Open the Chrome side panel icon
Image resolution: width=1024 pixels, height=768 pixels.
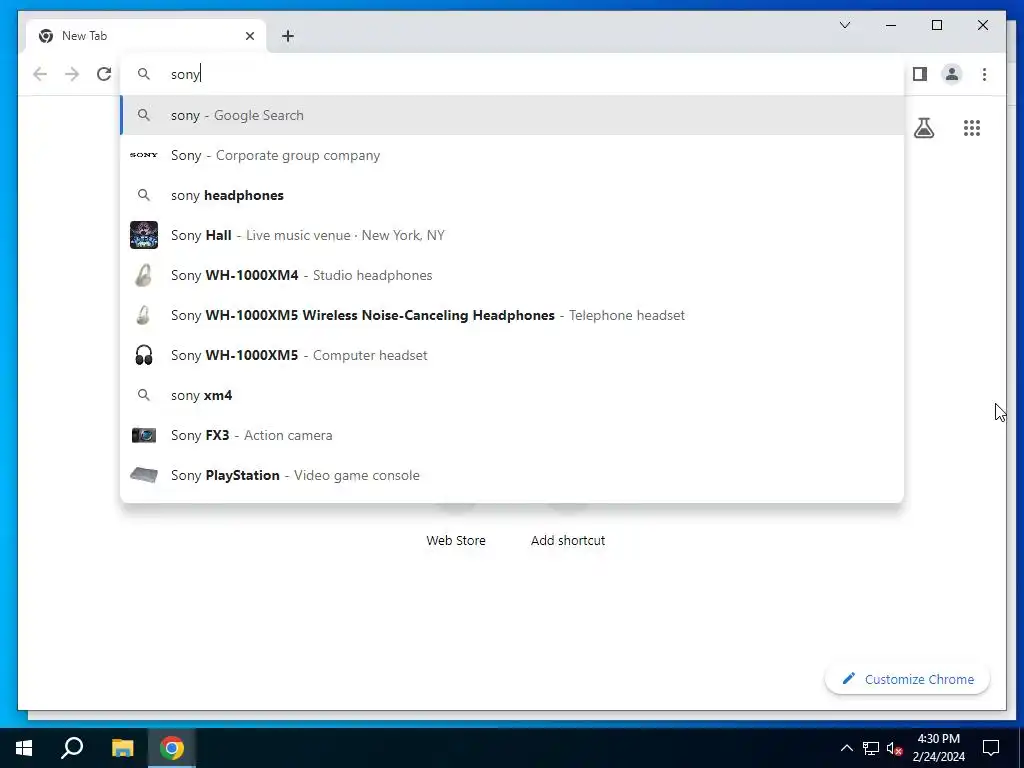[920, 74]
